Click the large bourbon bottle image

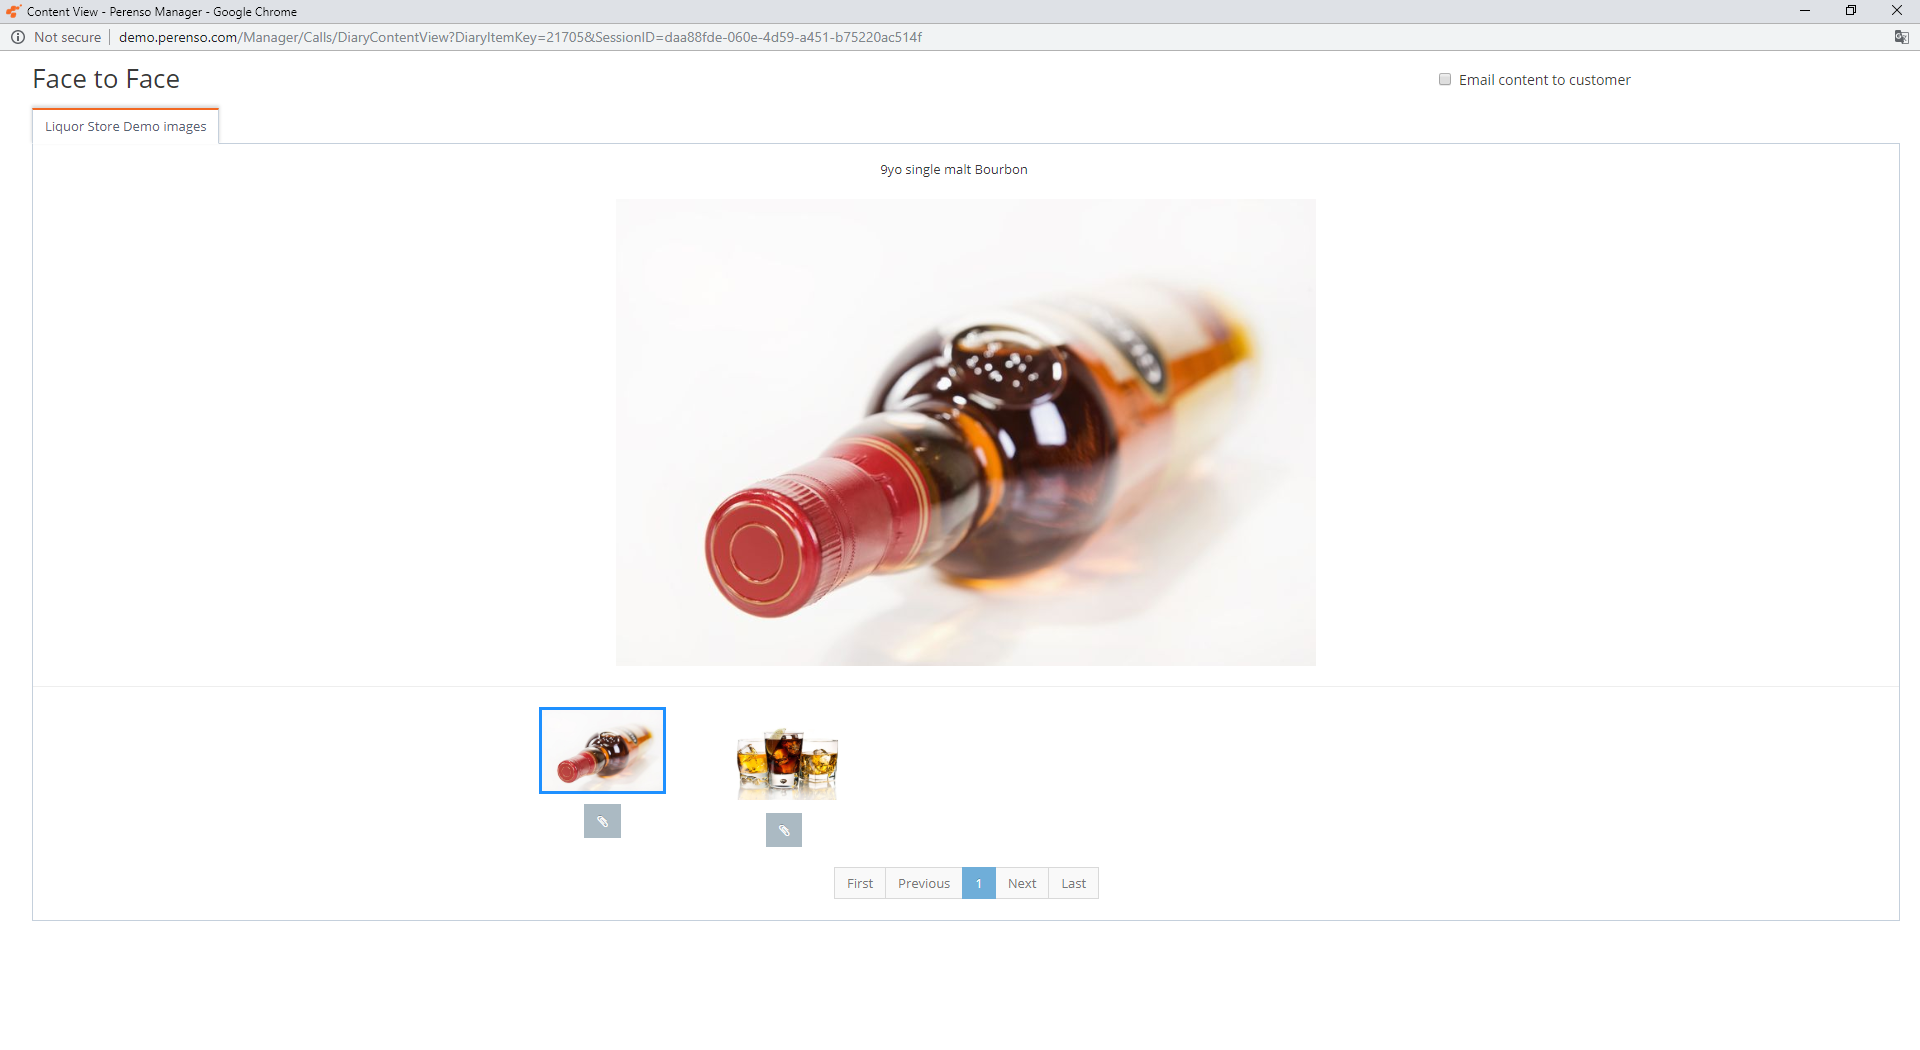(x=966, y=432)
